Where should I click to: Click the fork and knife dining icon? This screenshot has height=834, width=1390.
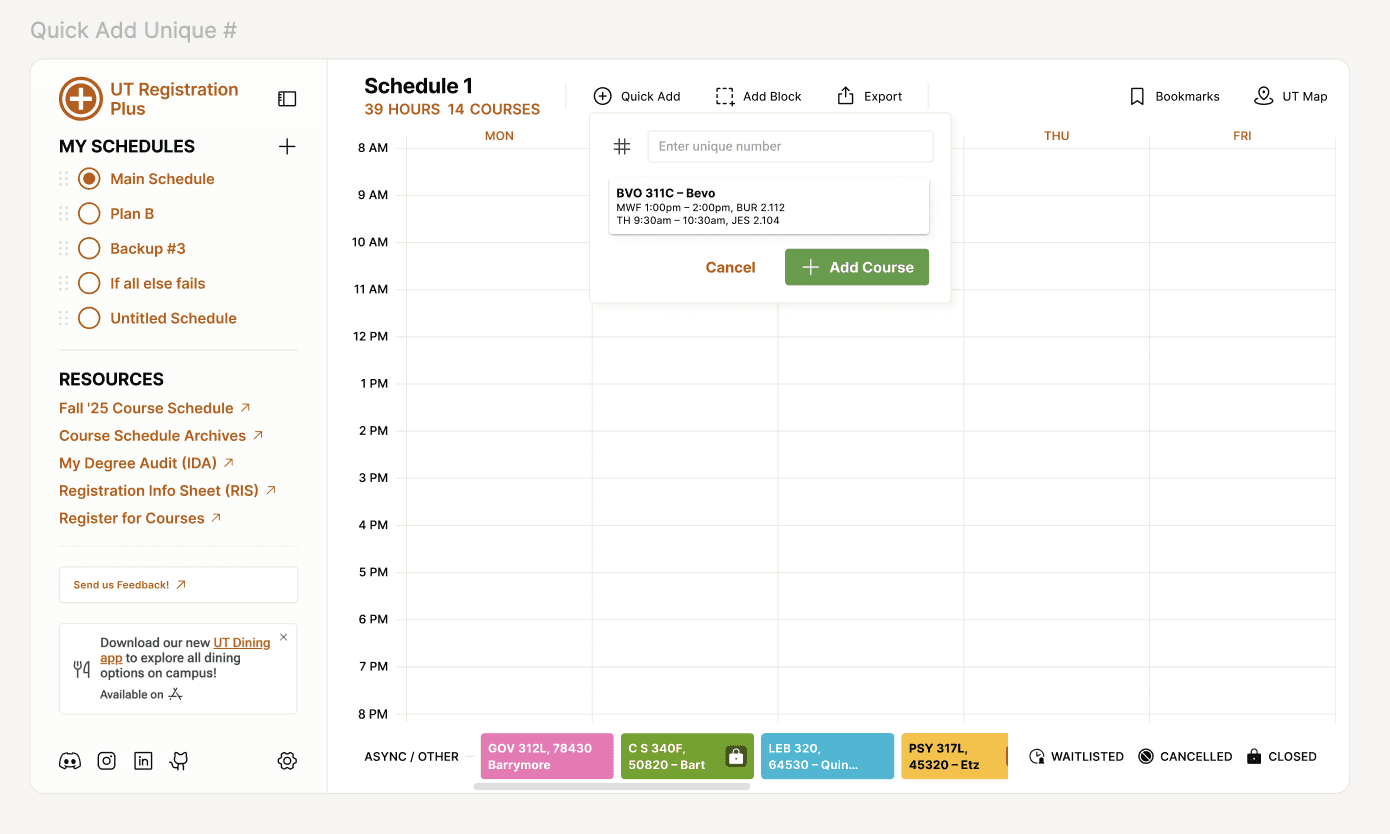(82, 669)
